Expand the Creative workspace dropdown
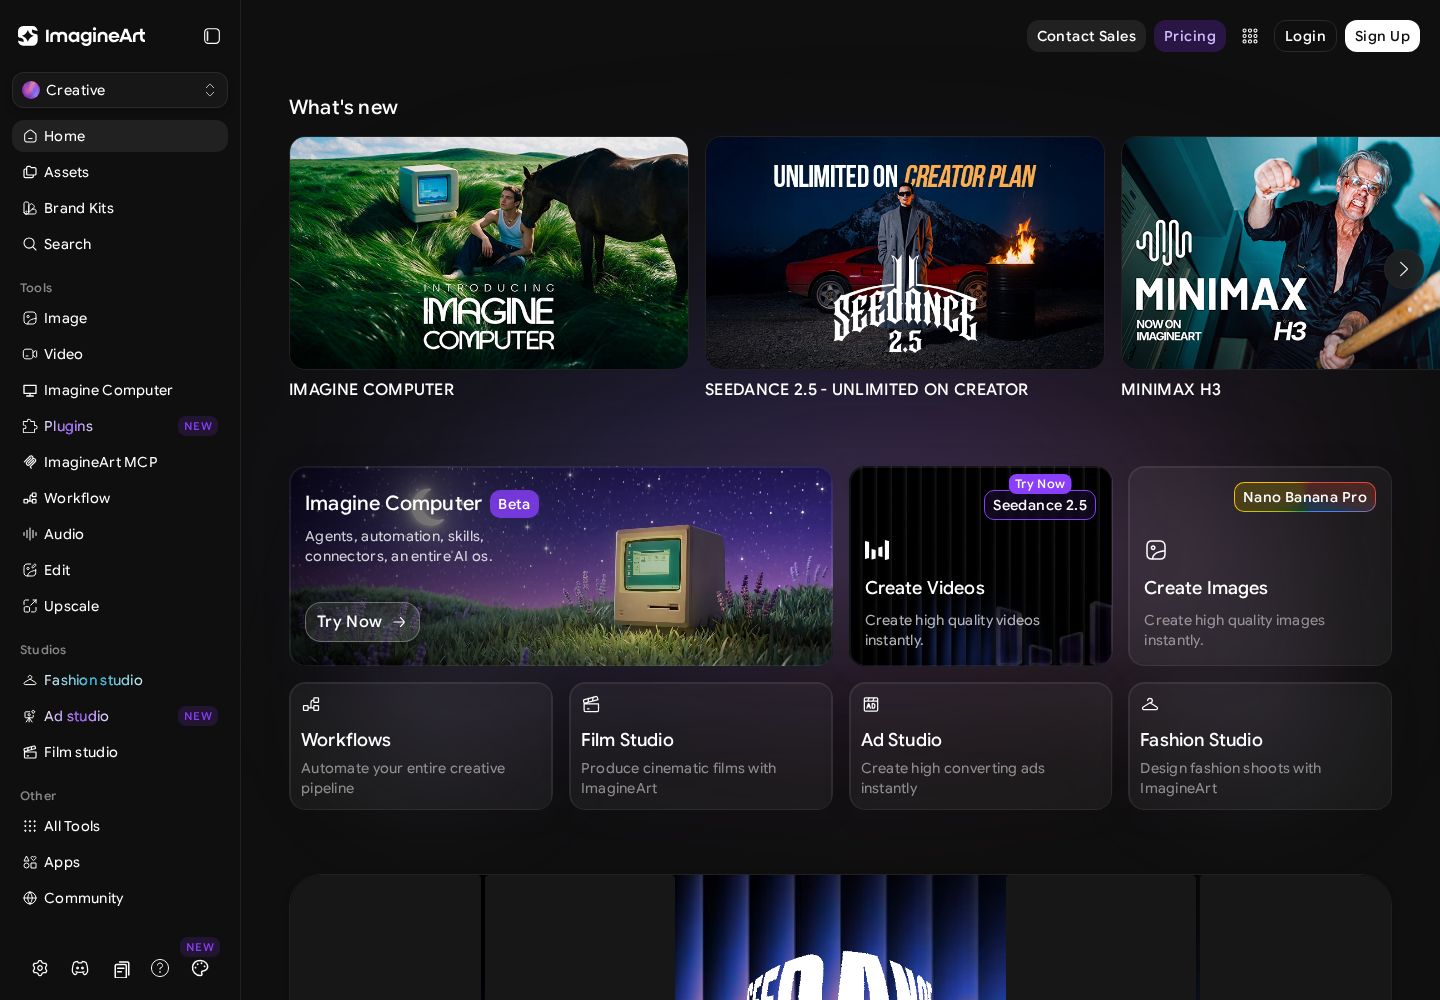Image resolution: width=1440 pixels, height=1000 pixels. 120,90
